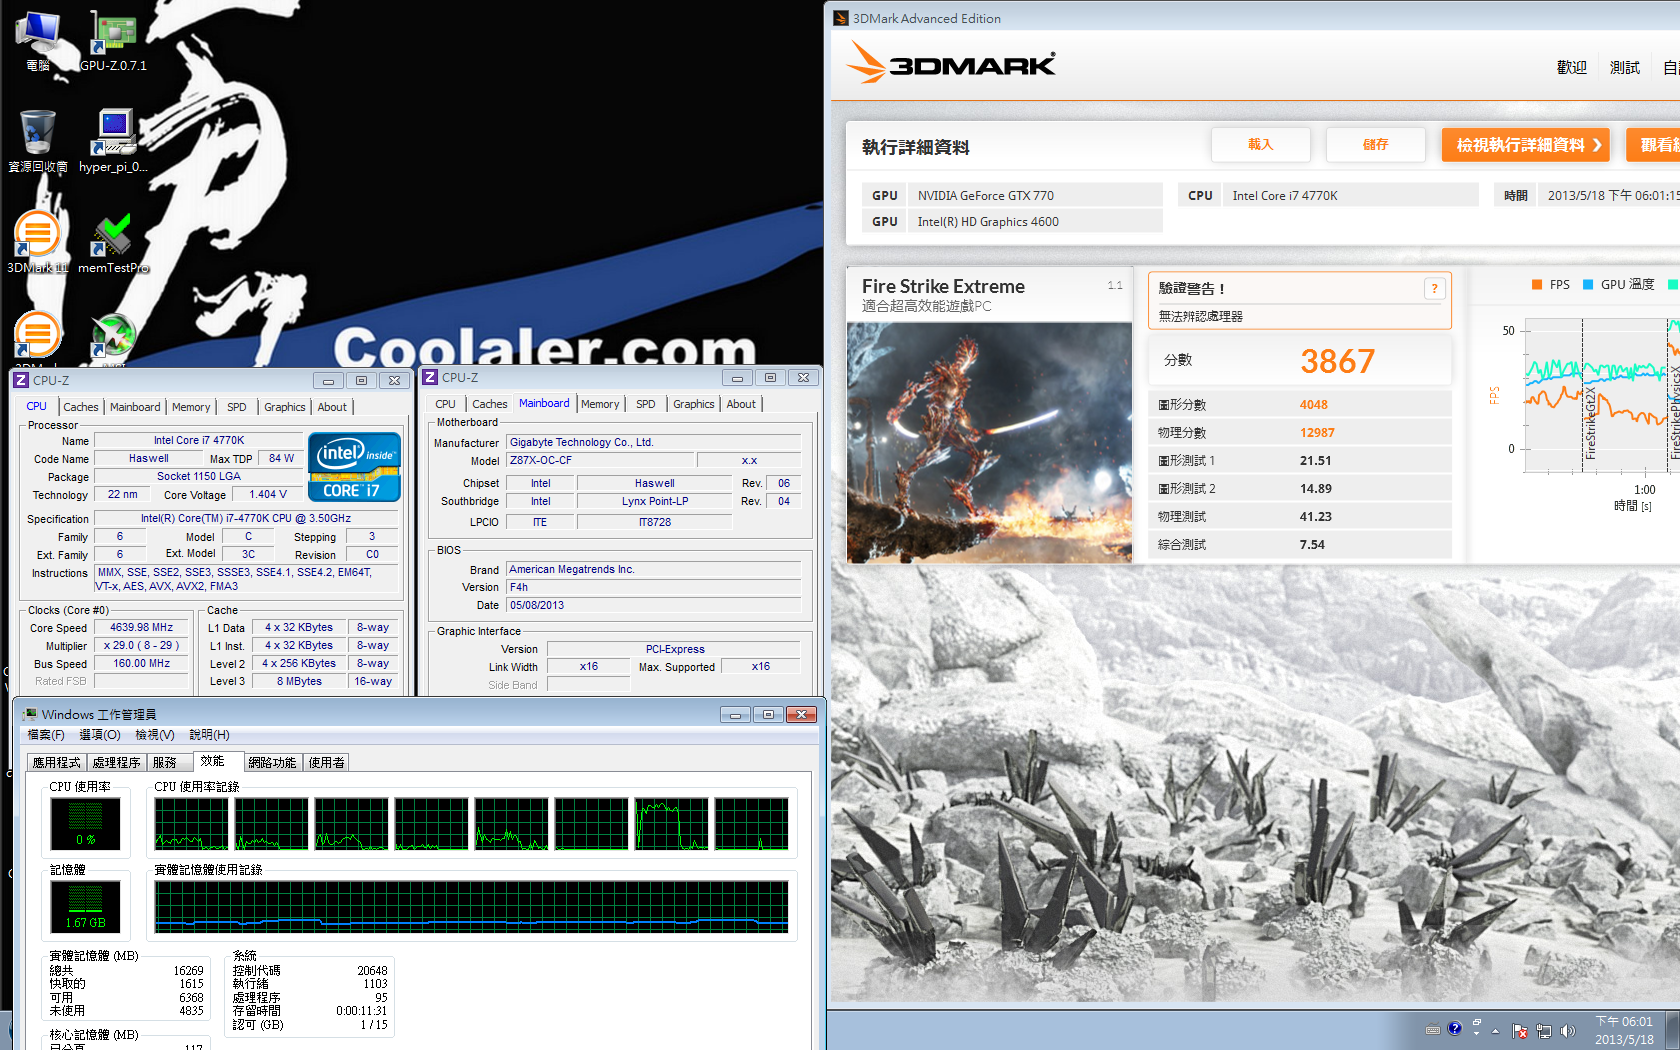The width and height of the screenshot is (1680, 1050).
Task: Click the validation warning help question mark
Action: [1434, 289]
